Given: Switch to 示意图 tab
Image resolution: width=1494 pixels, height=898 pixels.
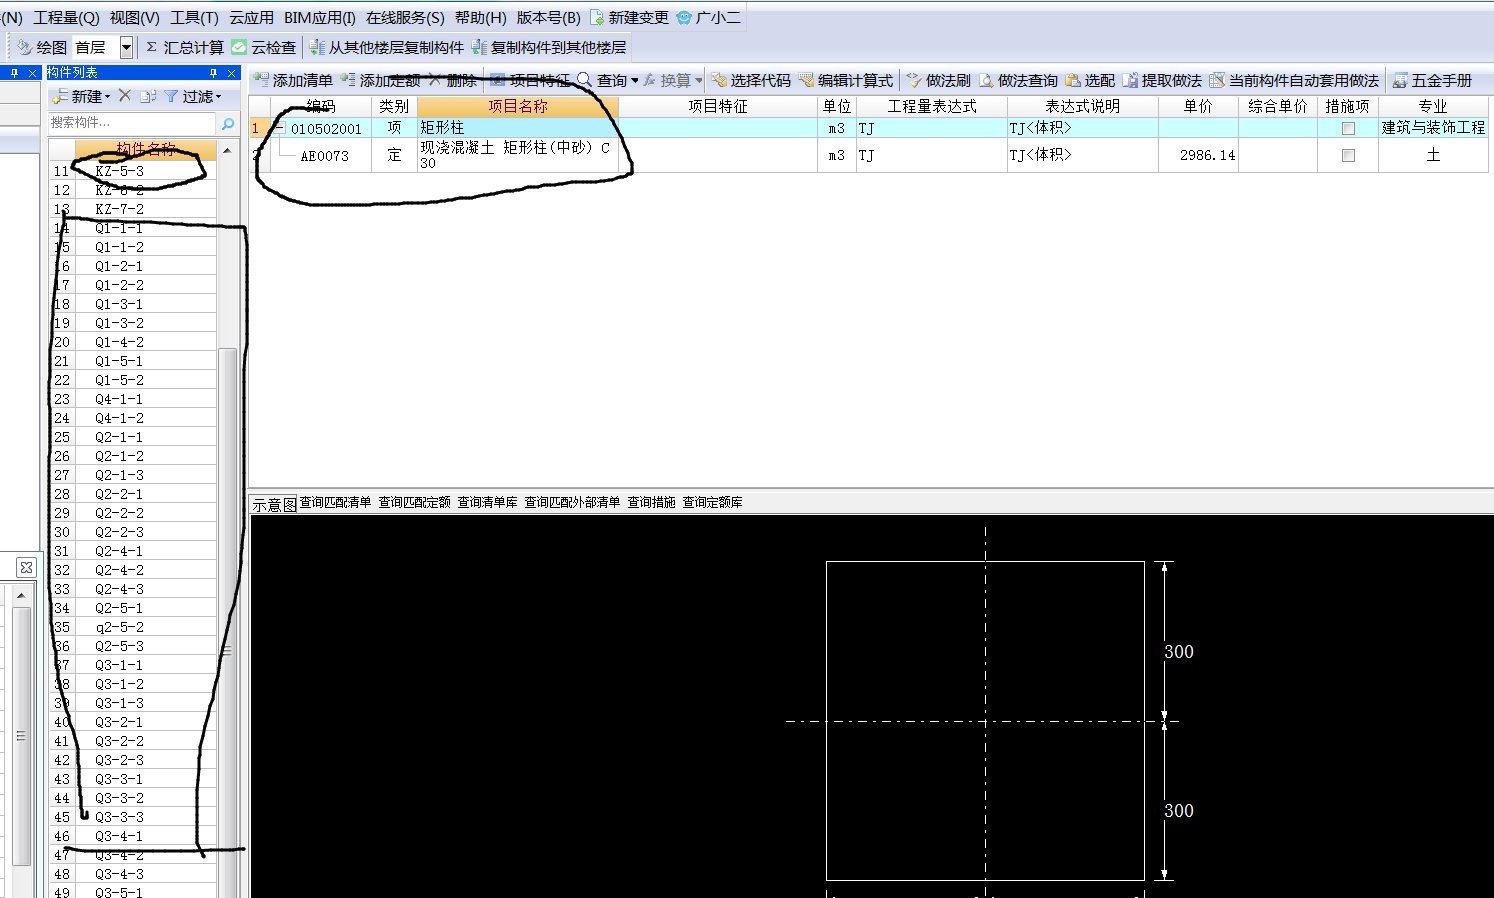Looking at the screenshot, I should tap(274, 504).
